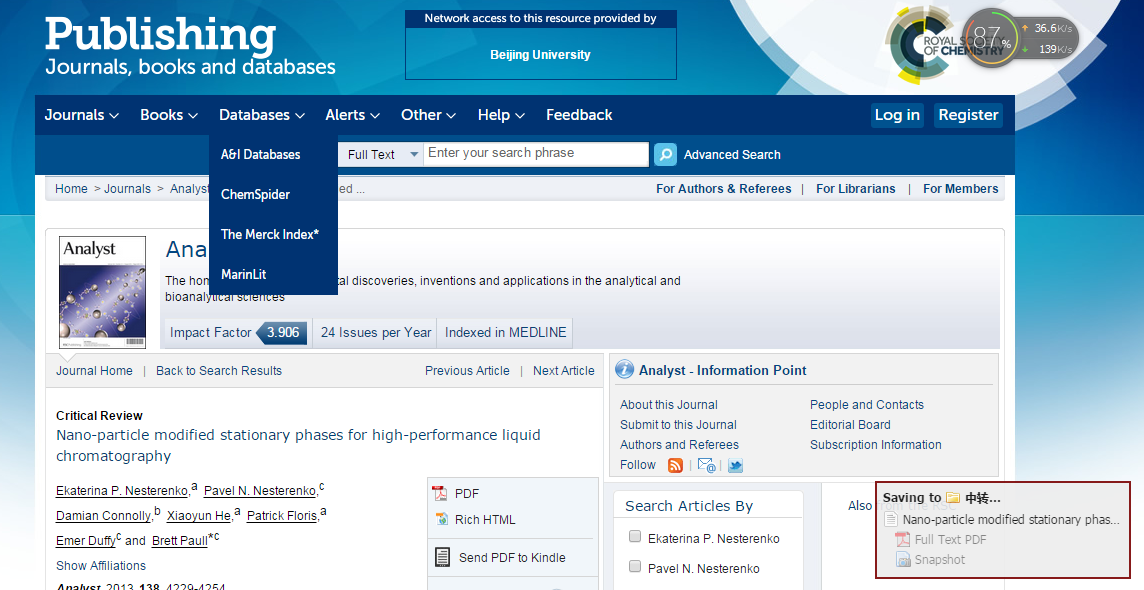The image size is (1144, 590).
Task: Open People and Contacts
Action: coord(867,405)
